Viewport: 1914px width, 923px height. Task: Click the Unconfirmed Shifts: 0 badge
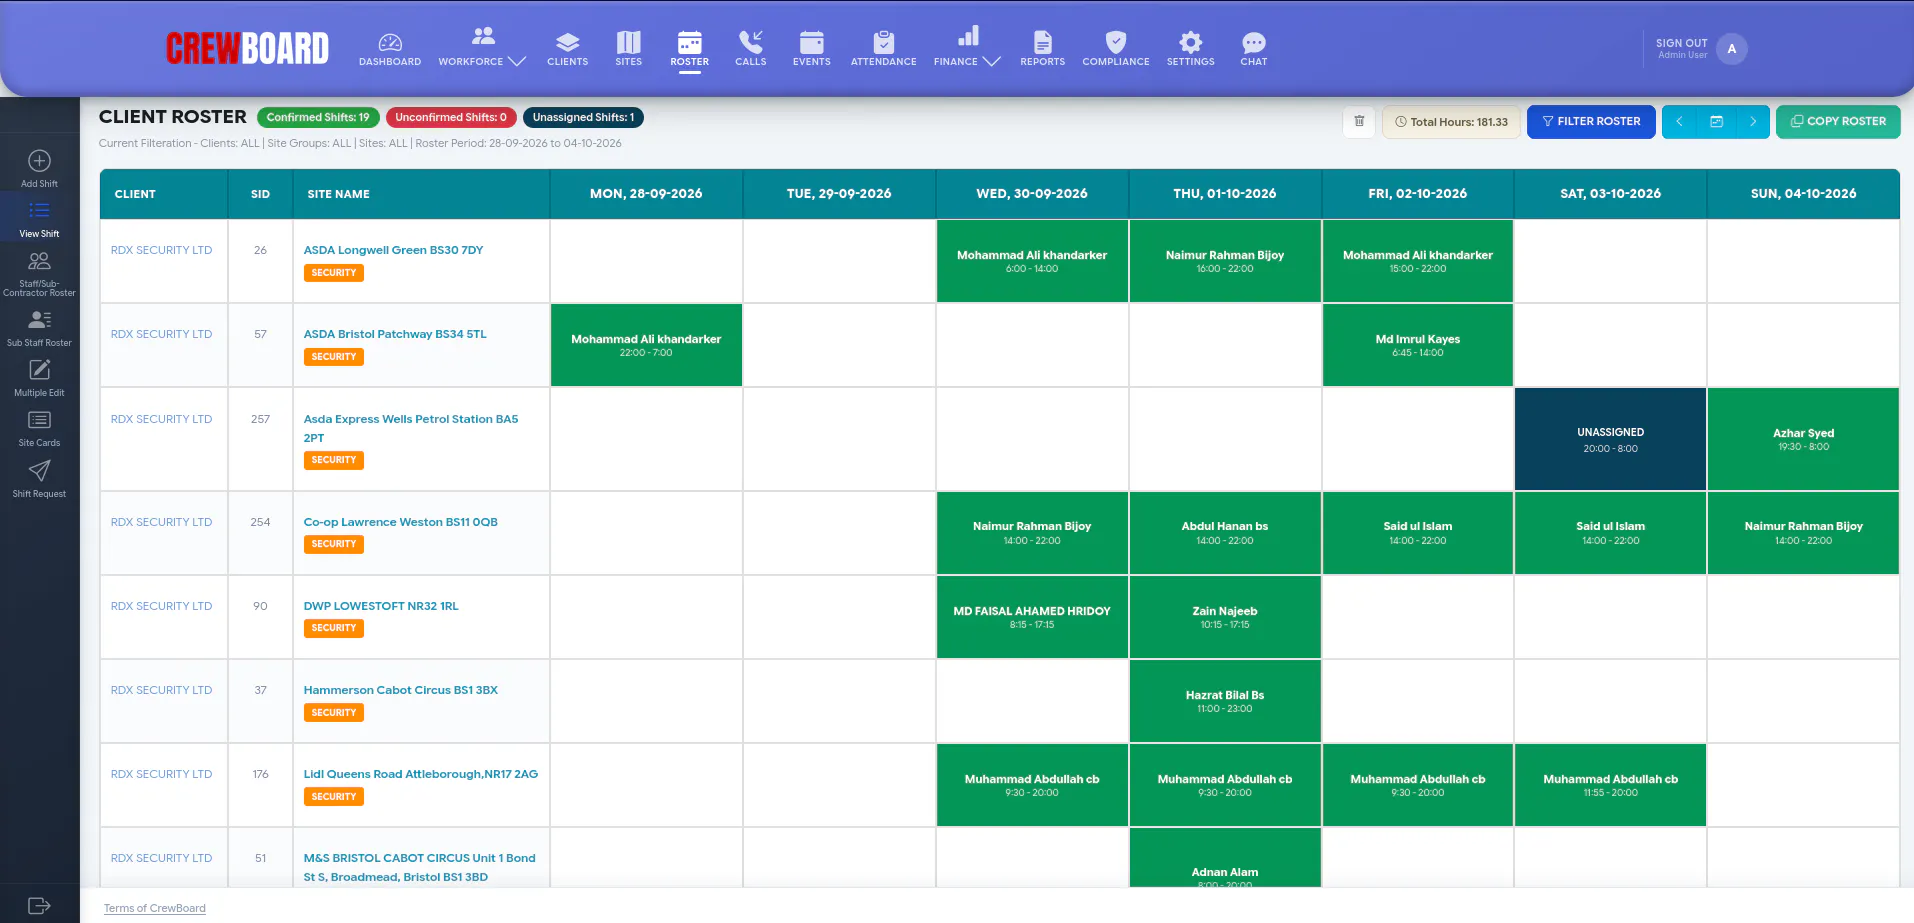(x=450, y=117)
